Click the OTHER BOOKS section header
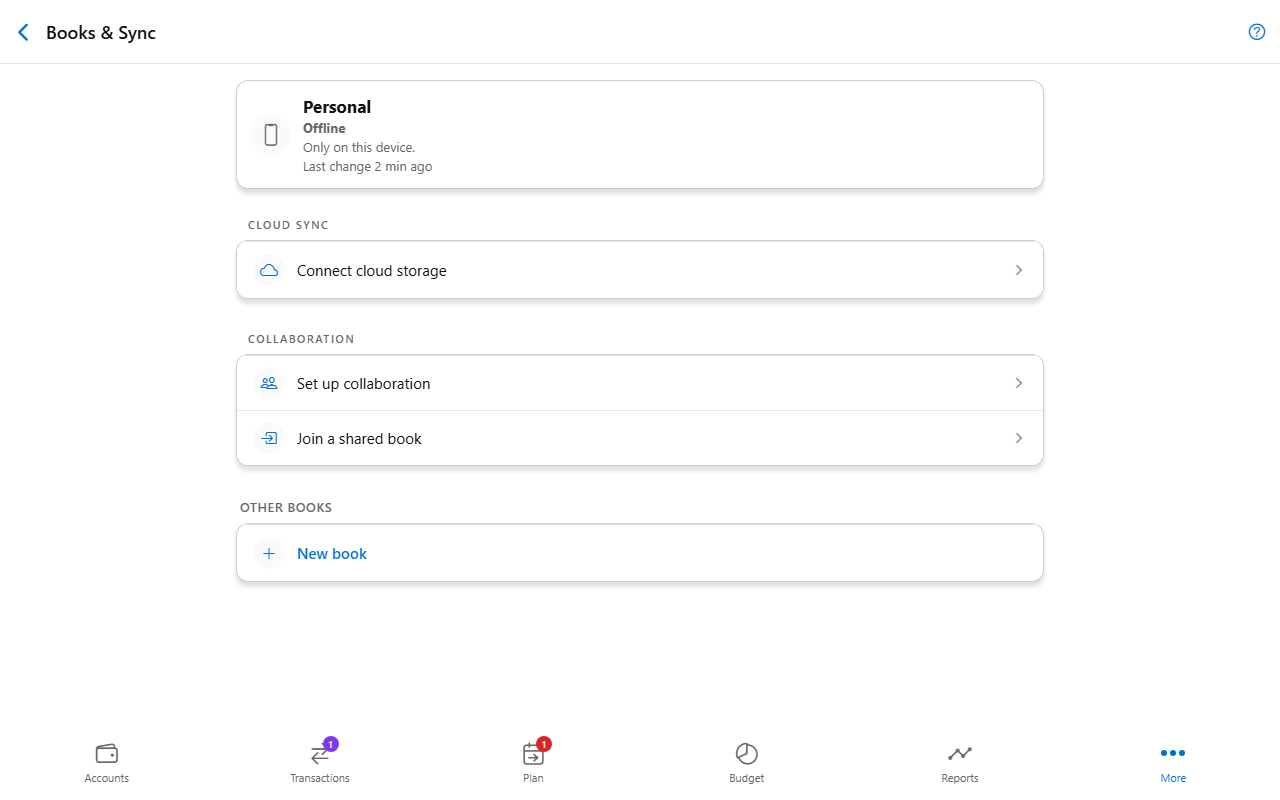 pos(286,507)
